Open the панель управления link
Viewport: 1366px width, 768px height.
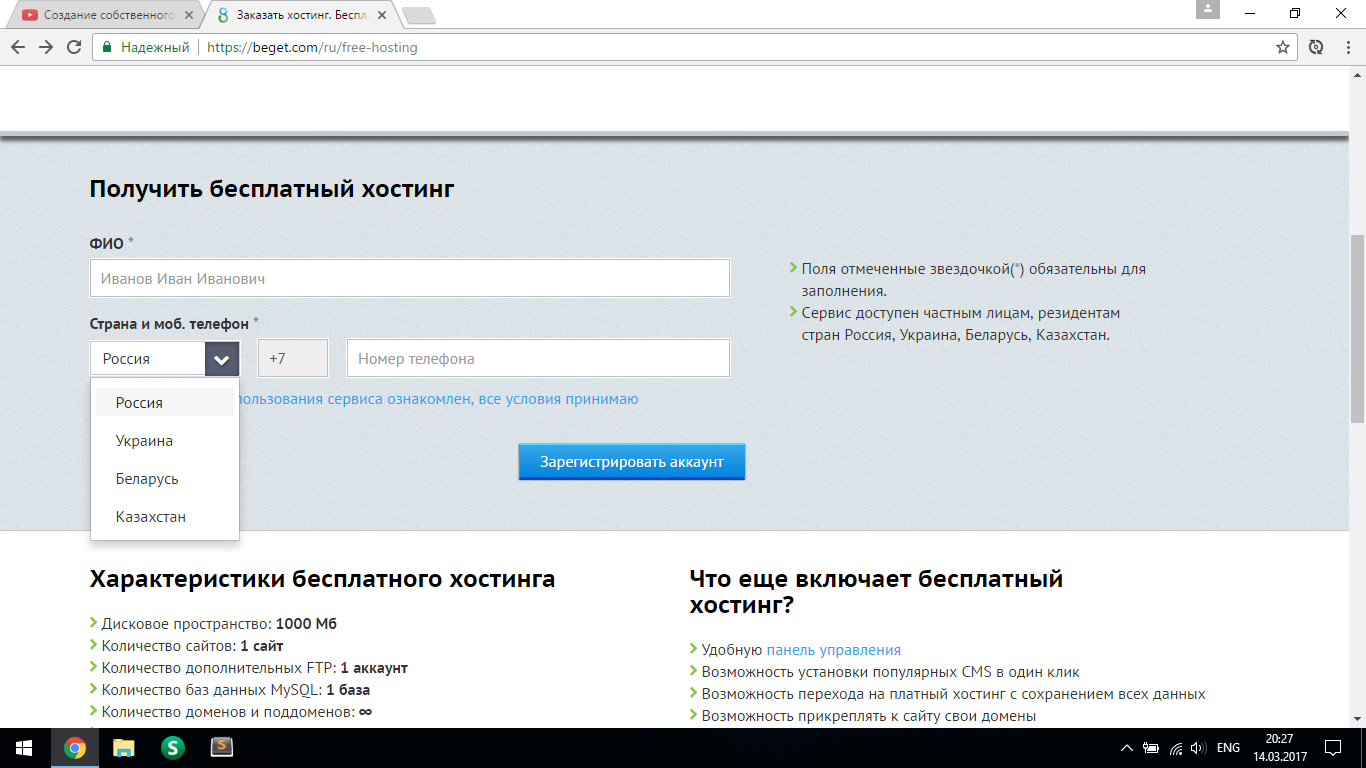coord(833,650)
